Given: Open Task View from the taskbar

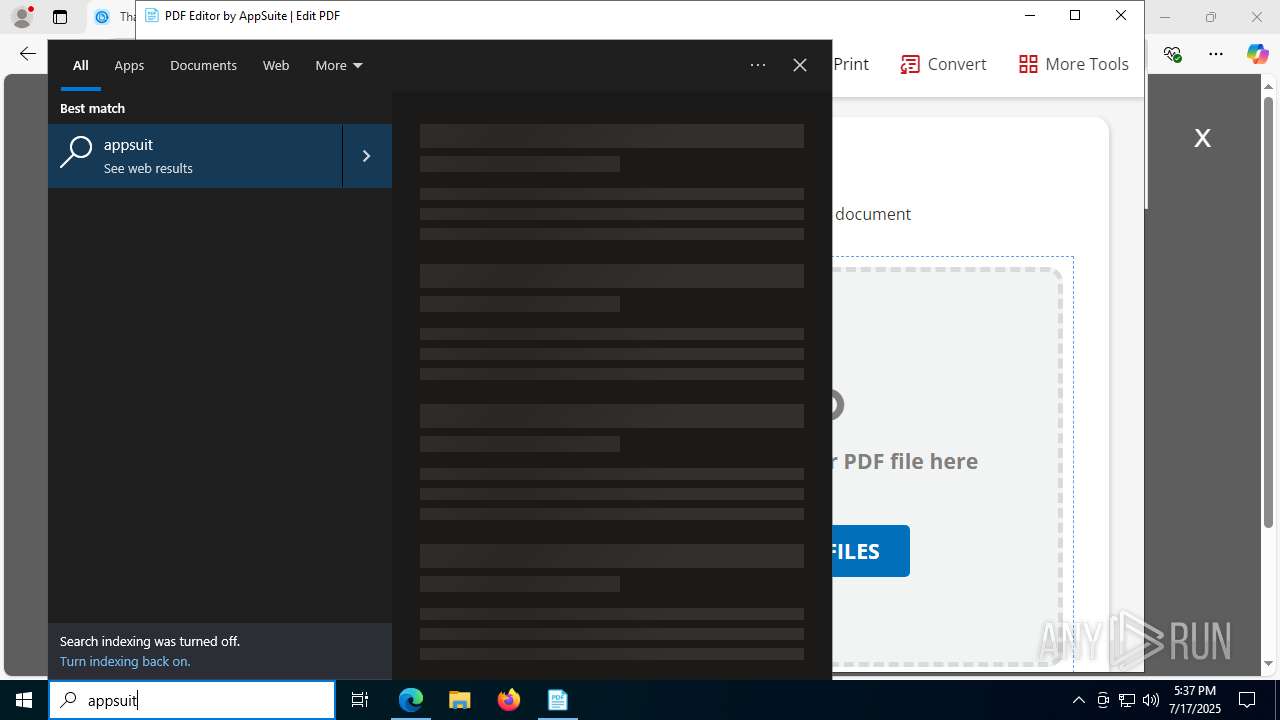Looking at the screenshot, I should 360,700.
